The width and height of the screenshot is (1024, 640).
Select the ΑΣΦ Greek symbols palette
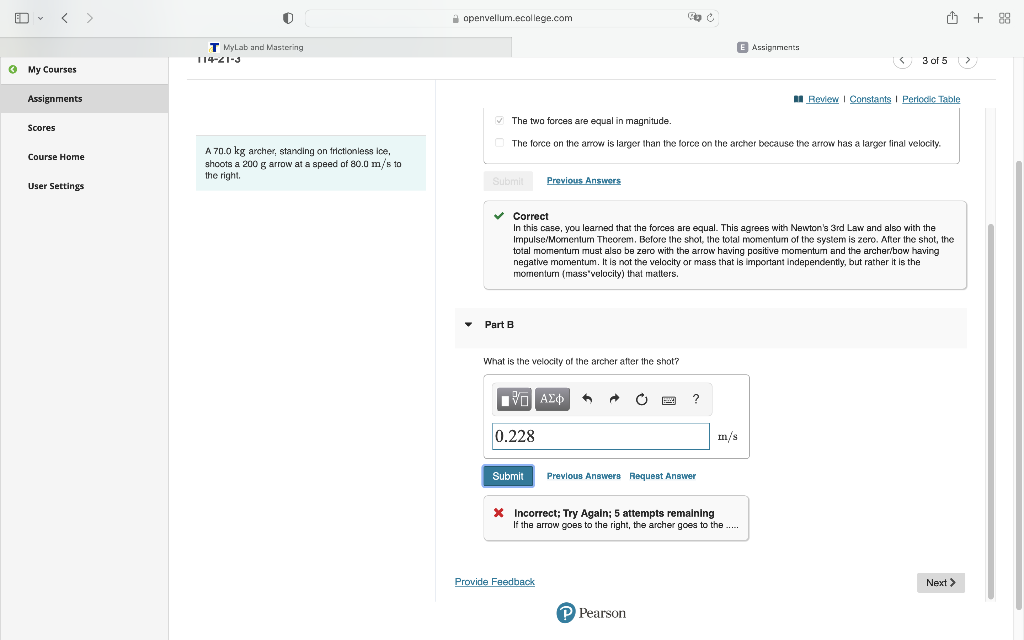coord(551,398)
